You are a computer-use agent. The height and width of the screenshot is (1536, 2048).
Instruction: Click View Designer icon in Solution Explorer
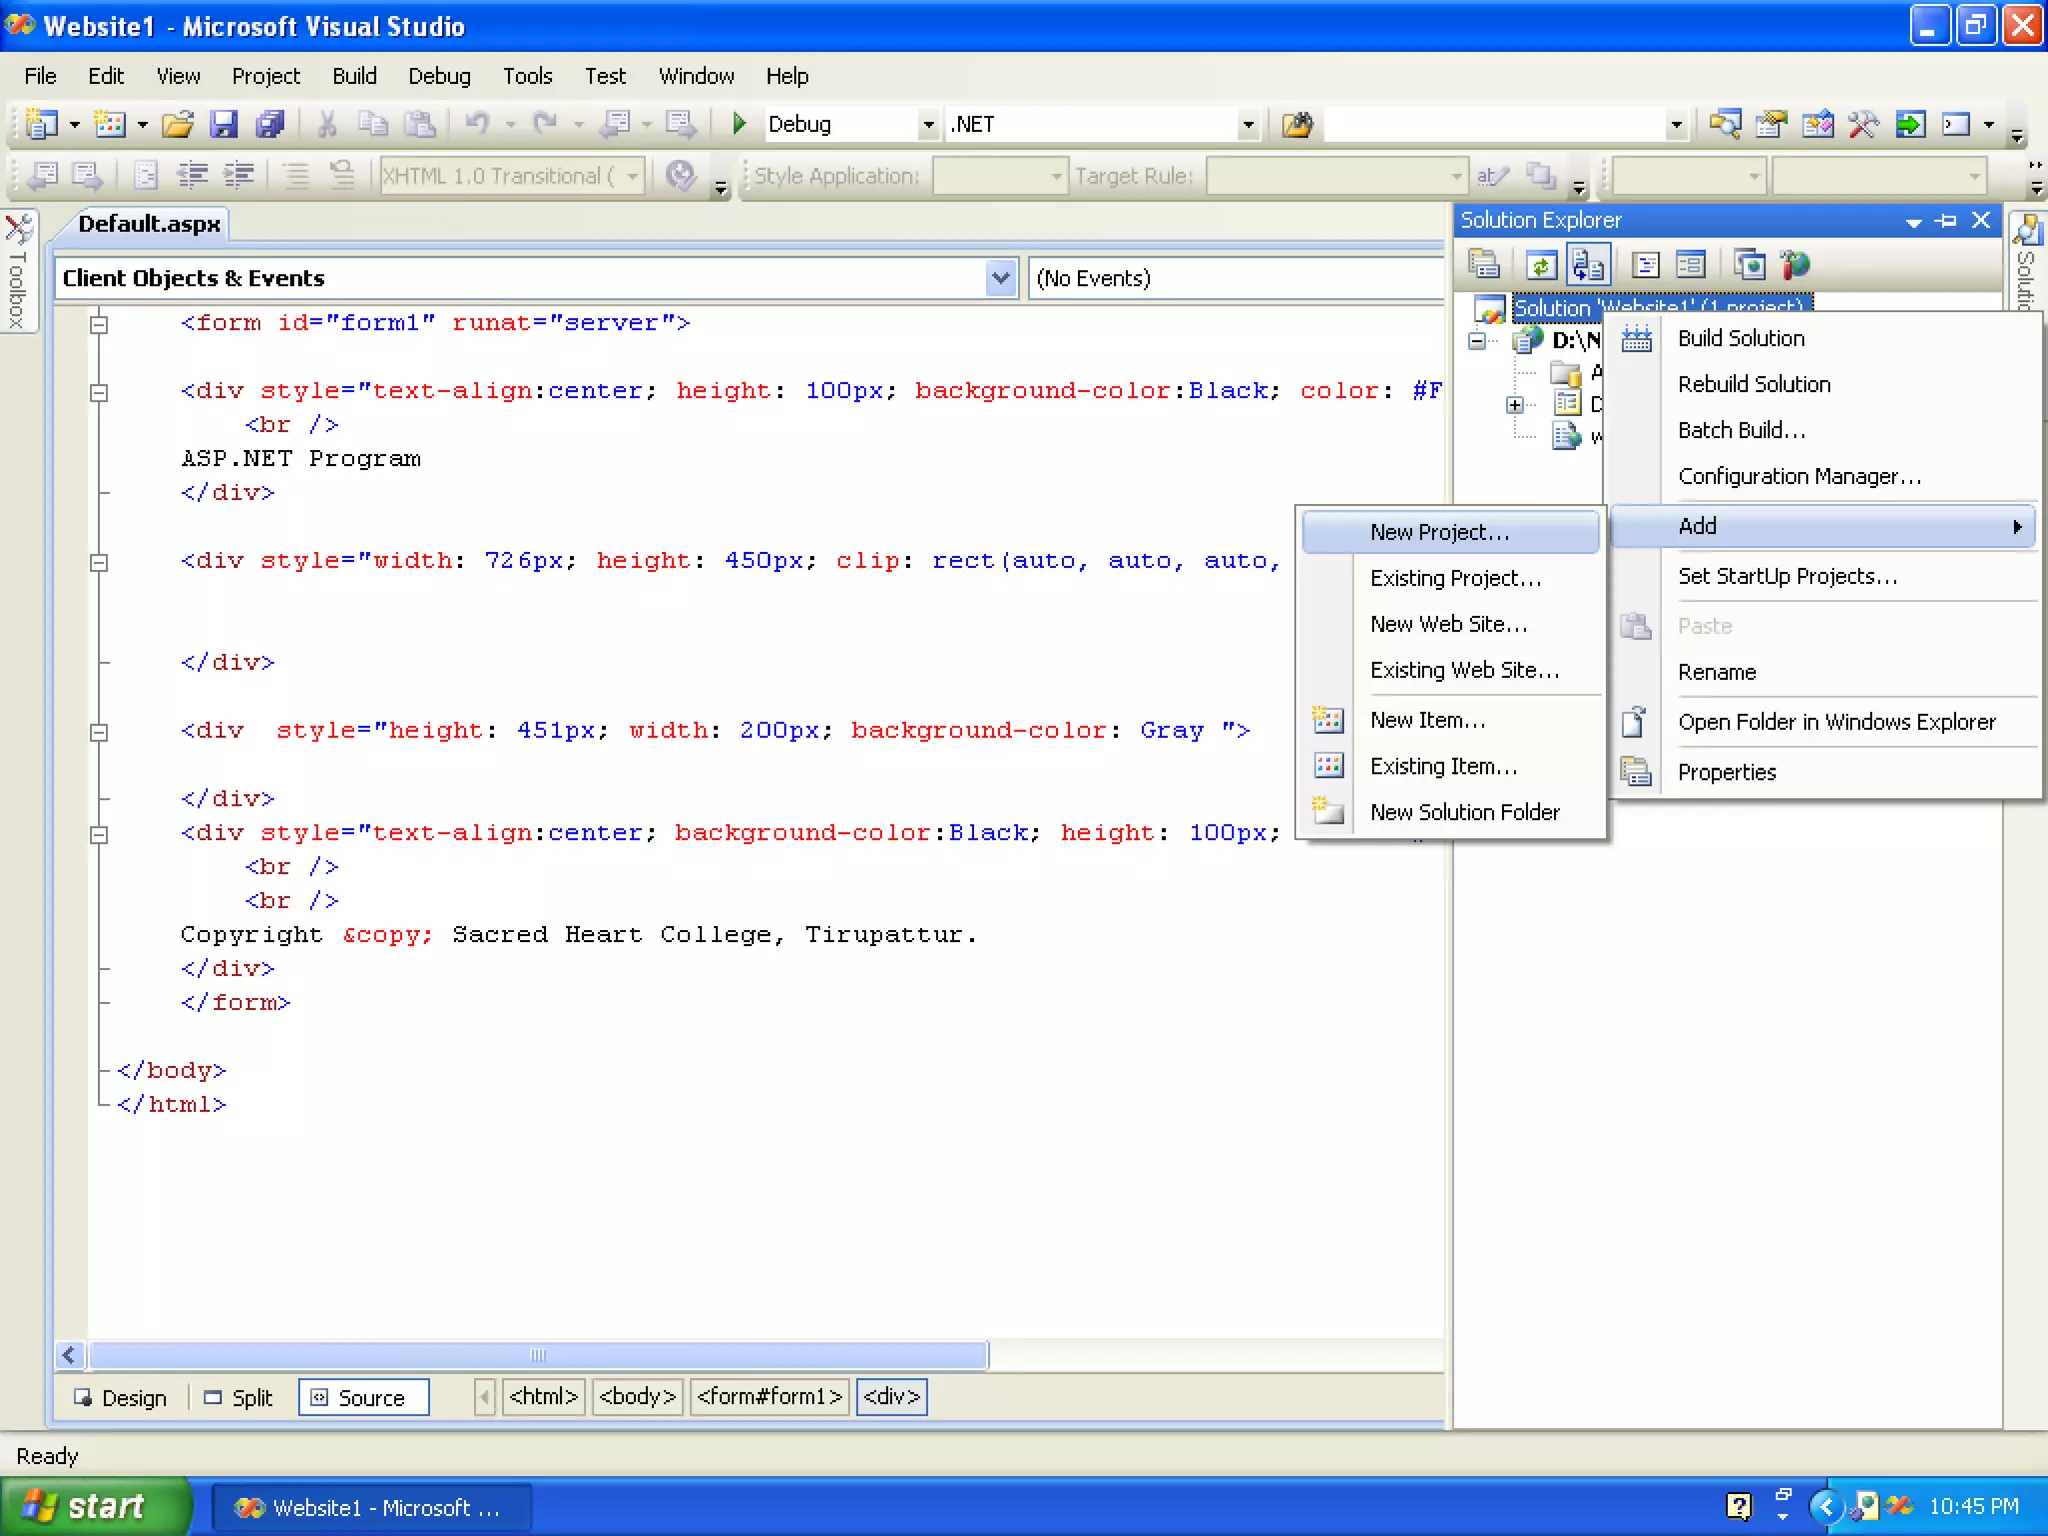click(1691, 265)
